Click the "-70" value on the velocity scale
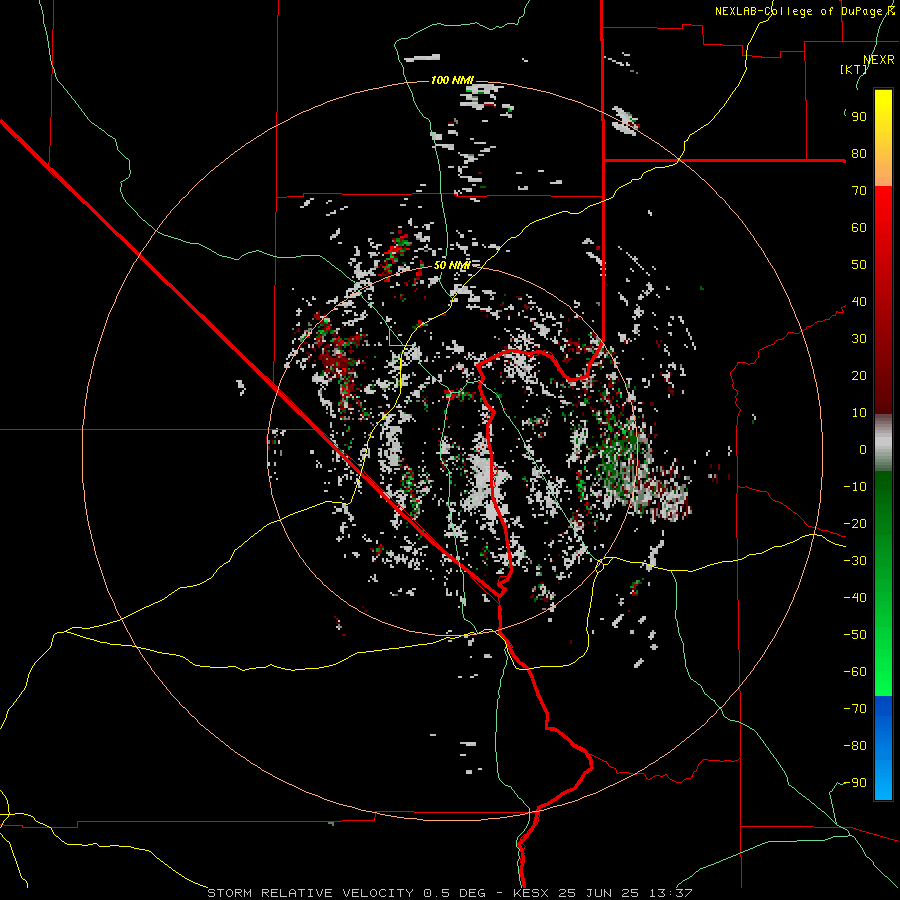The width and height of the screenshot is (900, 900). [855, 709]
